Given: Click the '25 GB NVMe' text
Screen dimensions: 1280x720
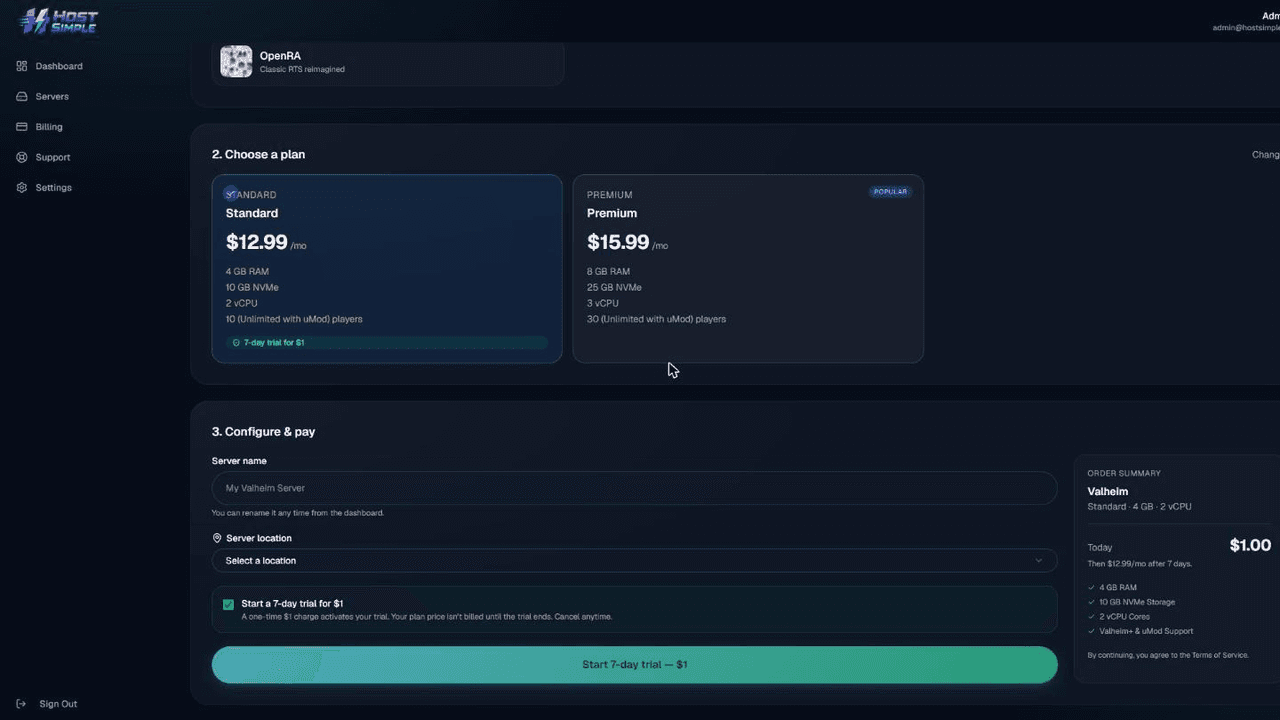Looking at the screenshot, I should [x=614, y=288].
